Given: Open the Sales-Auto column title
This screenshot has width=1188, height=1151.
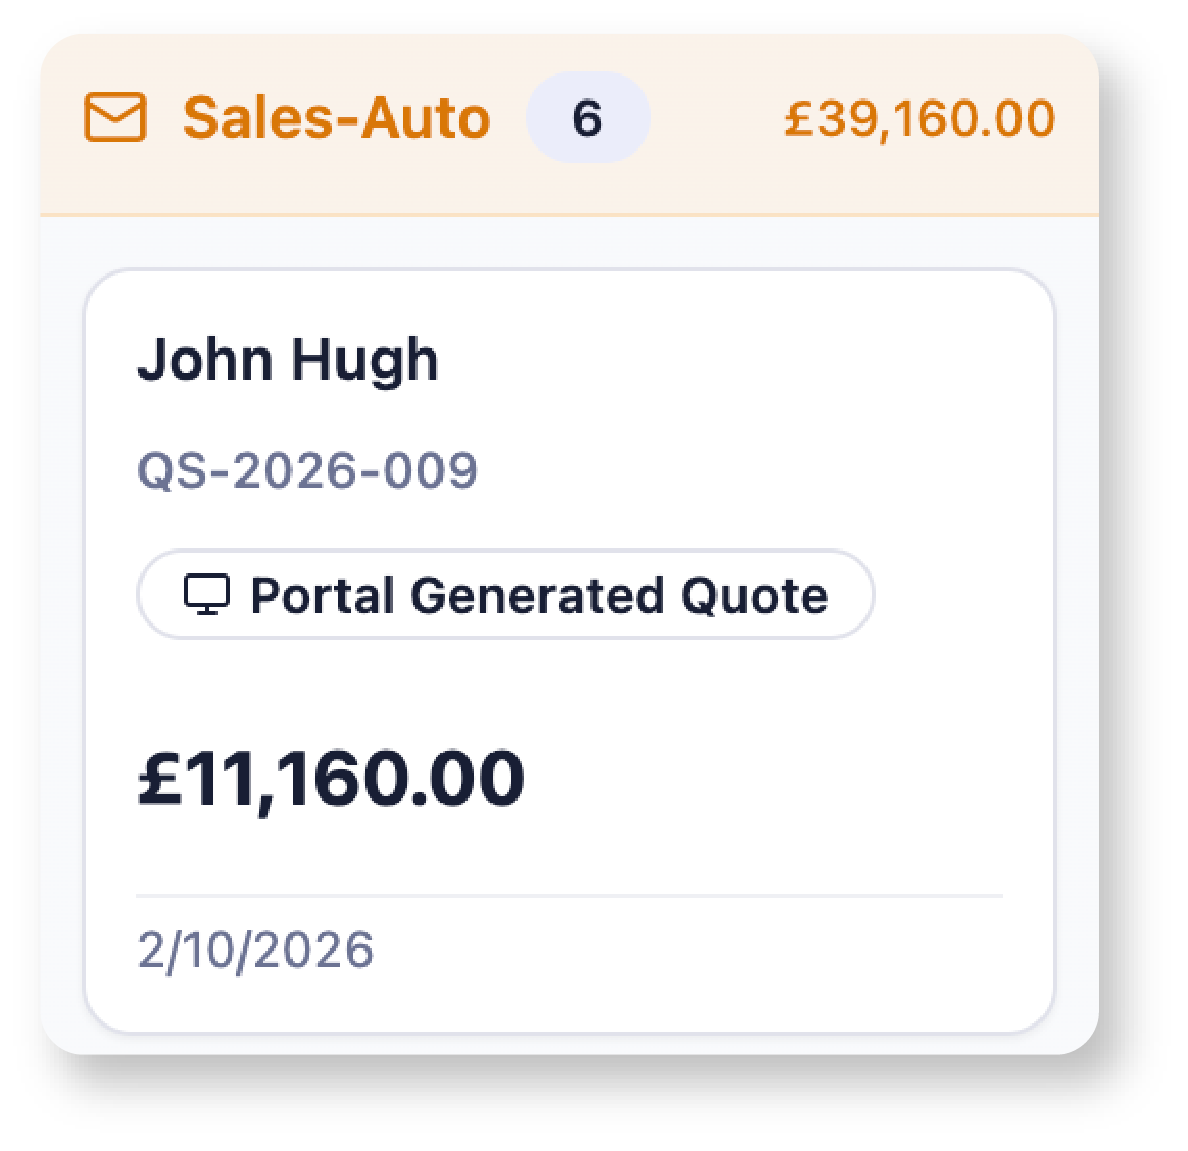Looking at the screenshot, I should tap(336, 118).
